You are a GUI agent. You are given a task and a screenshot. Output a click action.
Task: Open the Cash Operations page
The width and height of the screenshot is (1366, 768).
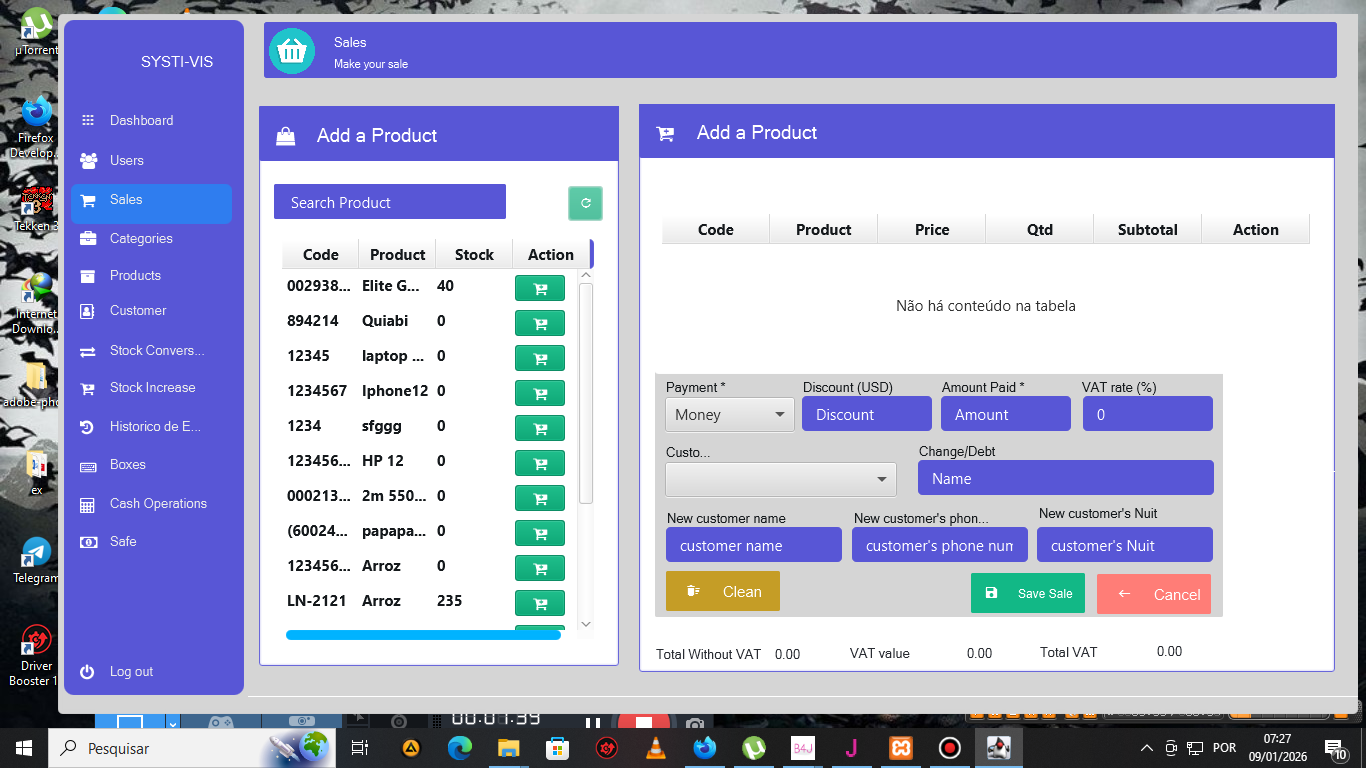[x=158, y=503]
